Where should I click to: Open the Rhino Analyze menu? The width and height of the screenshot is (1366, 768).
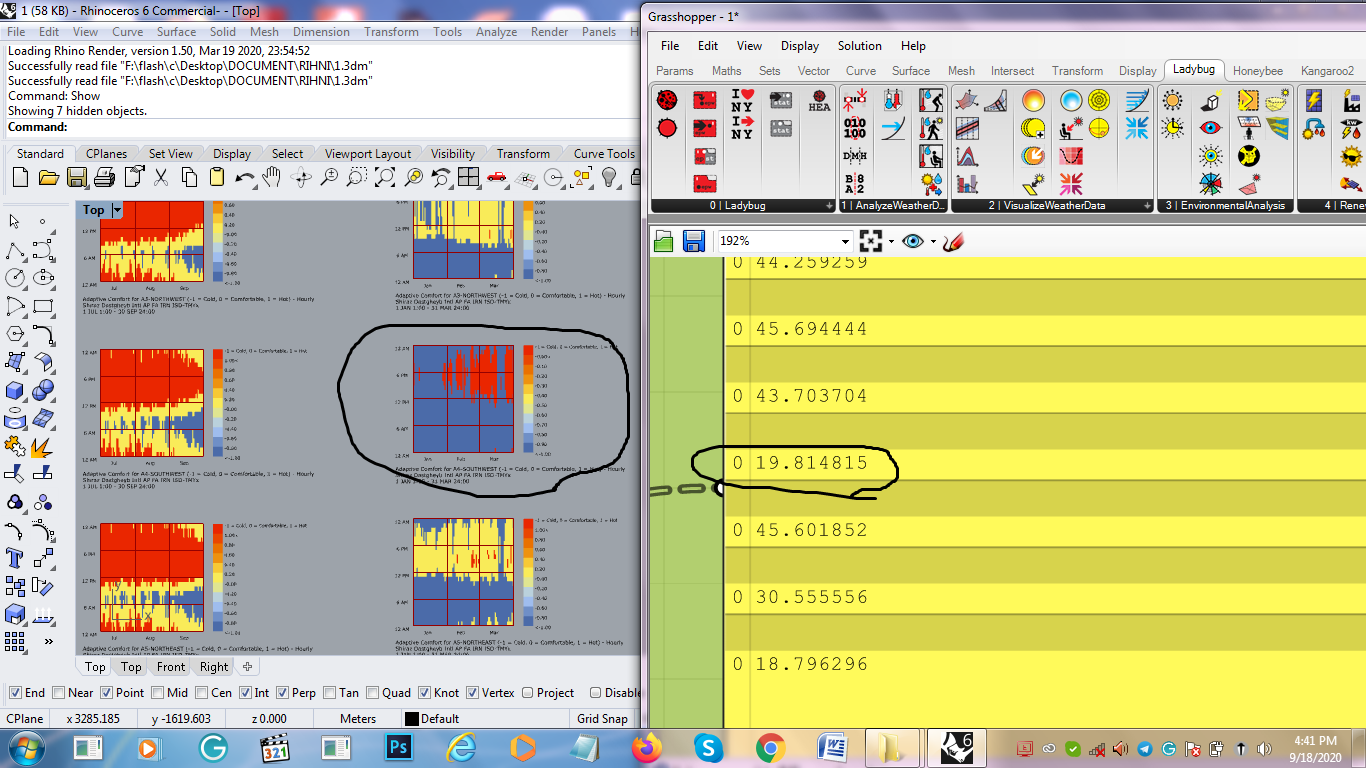[x=496, y=31]
